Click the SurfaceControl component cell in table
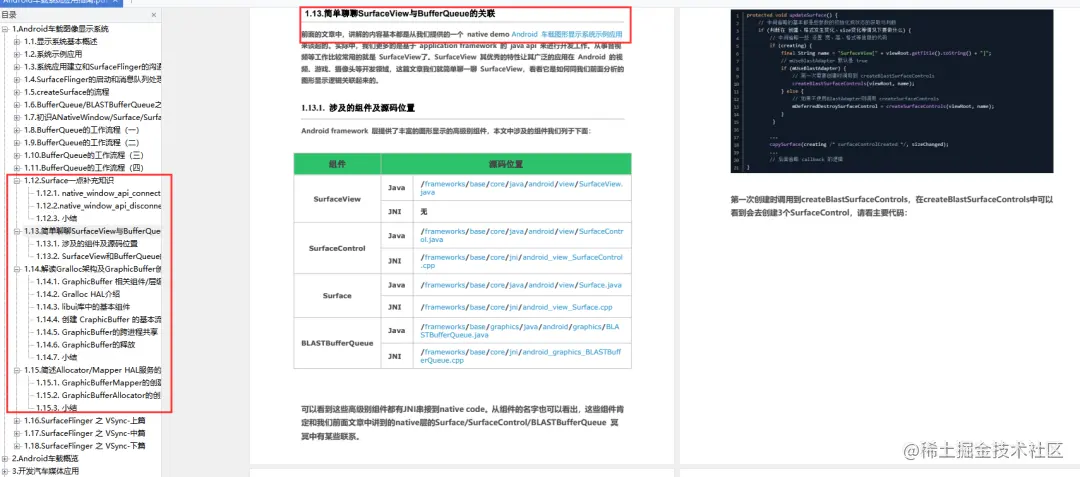This screenshot has width=1080, height=477. pyautogui.click(x=337, y=248)
